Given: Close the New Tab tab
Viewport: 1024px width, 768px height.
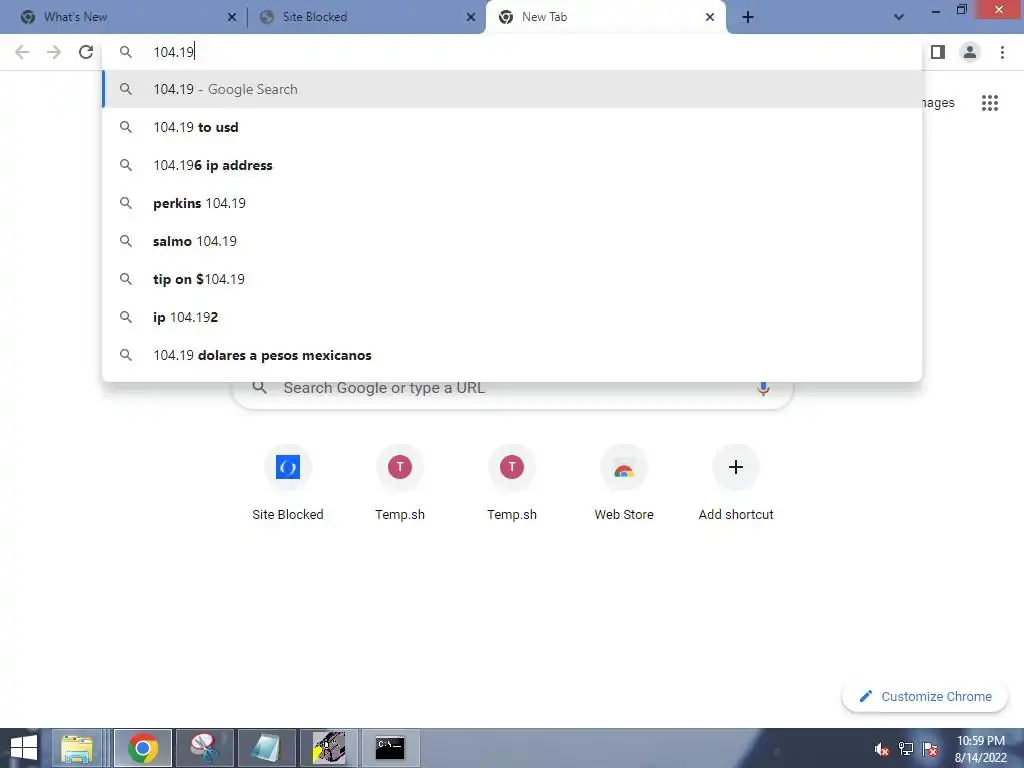Looking at the screenshot, I should [710, 18].
